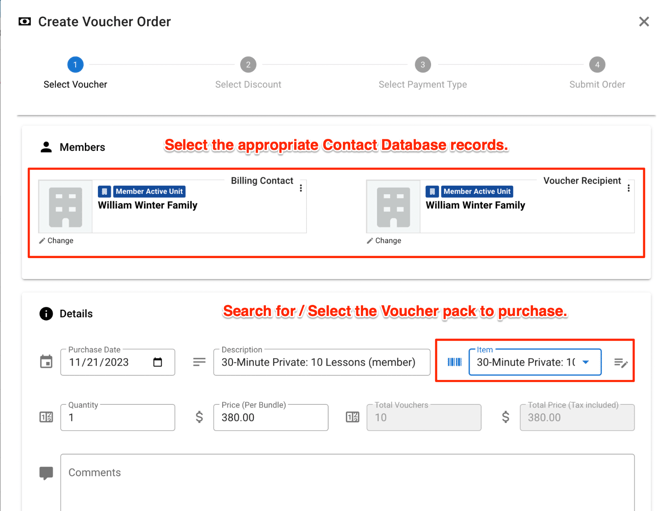This screenshot has width=670, height=511.
Task: Jump to step 4 Submit Order
Action: (x=597, y=65)
